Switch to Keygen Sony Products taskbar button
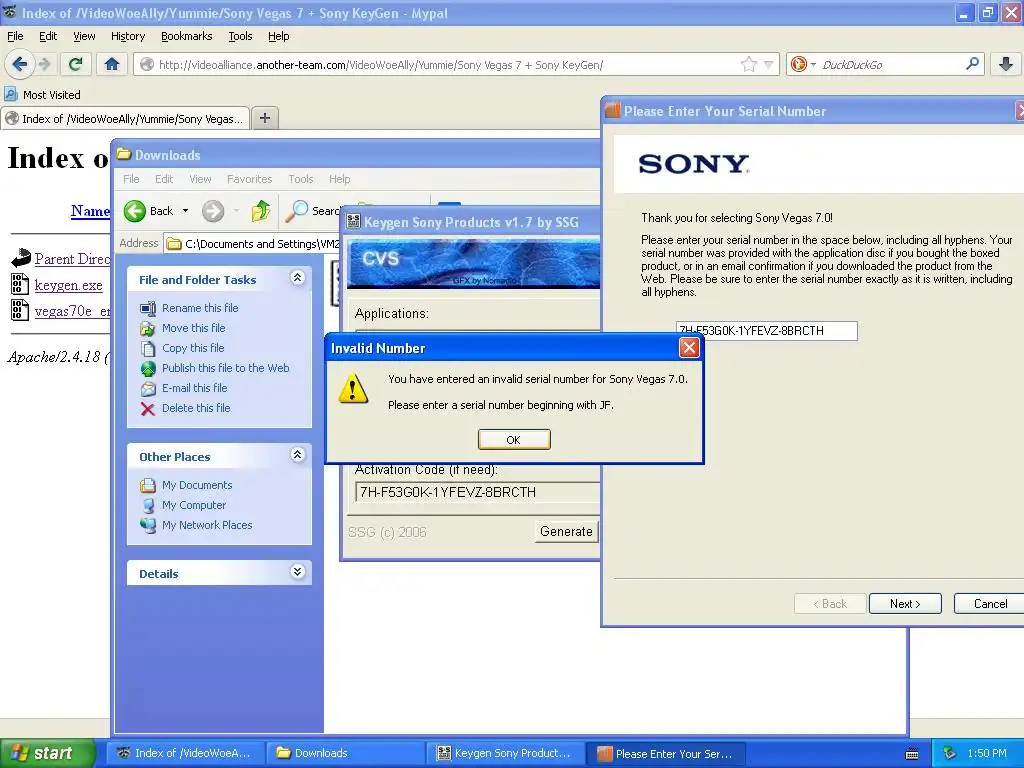The image size is (1024, 768). click(505, 754)
